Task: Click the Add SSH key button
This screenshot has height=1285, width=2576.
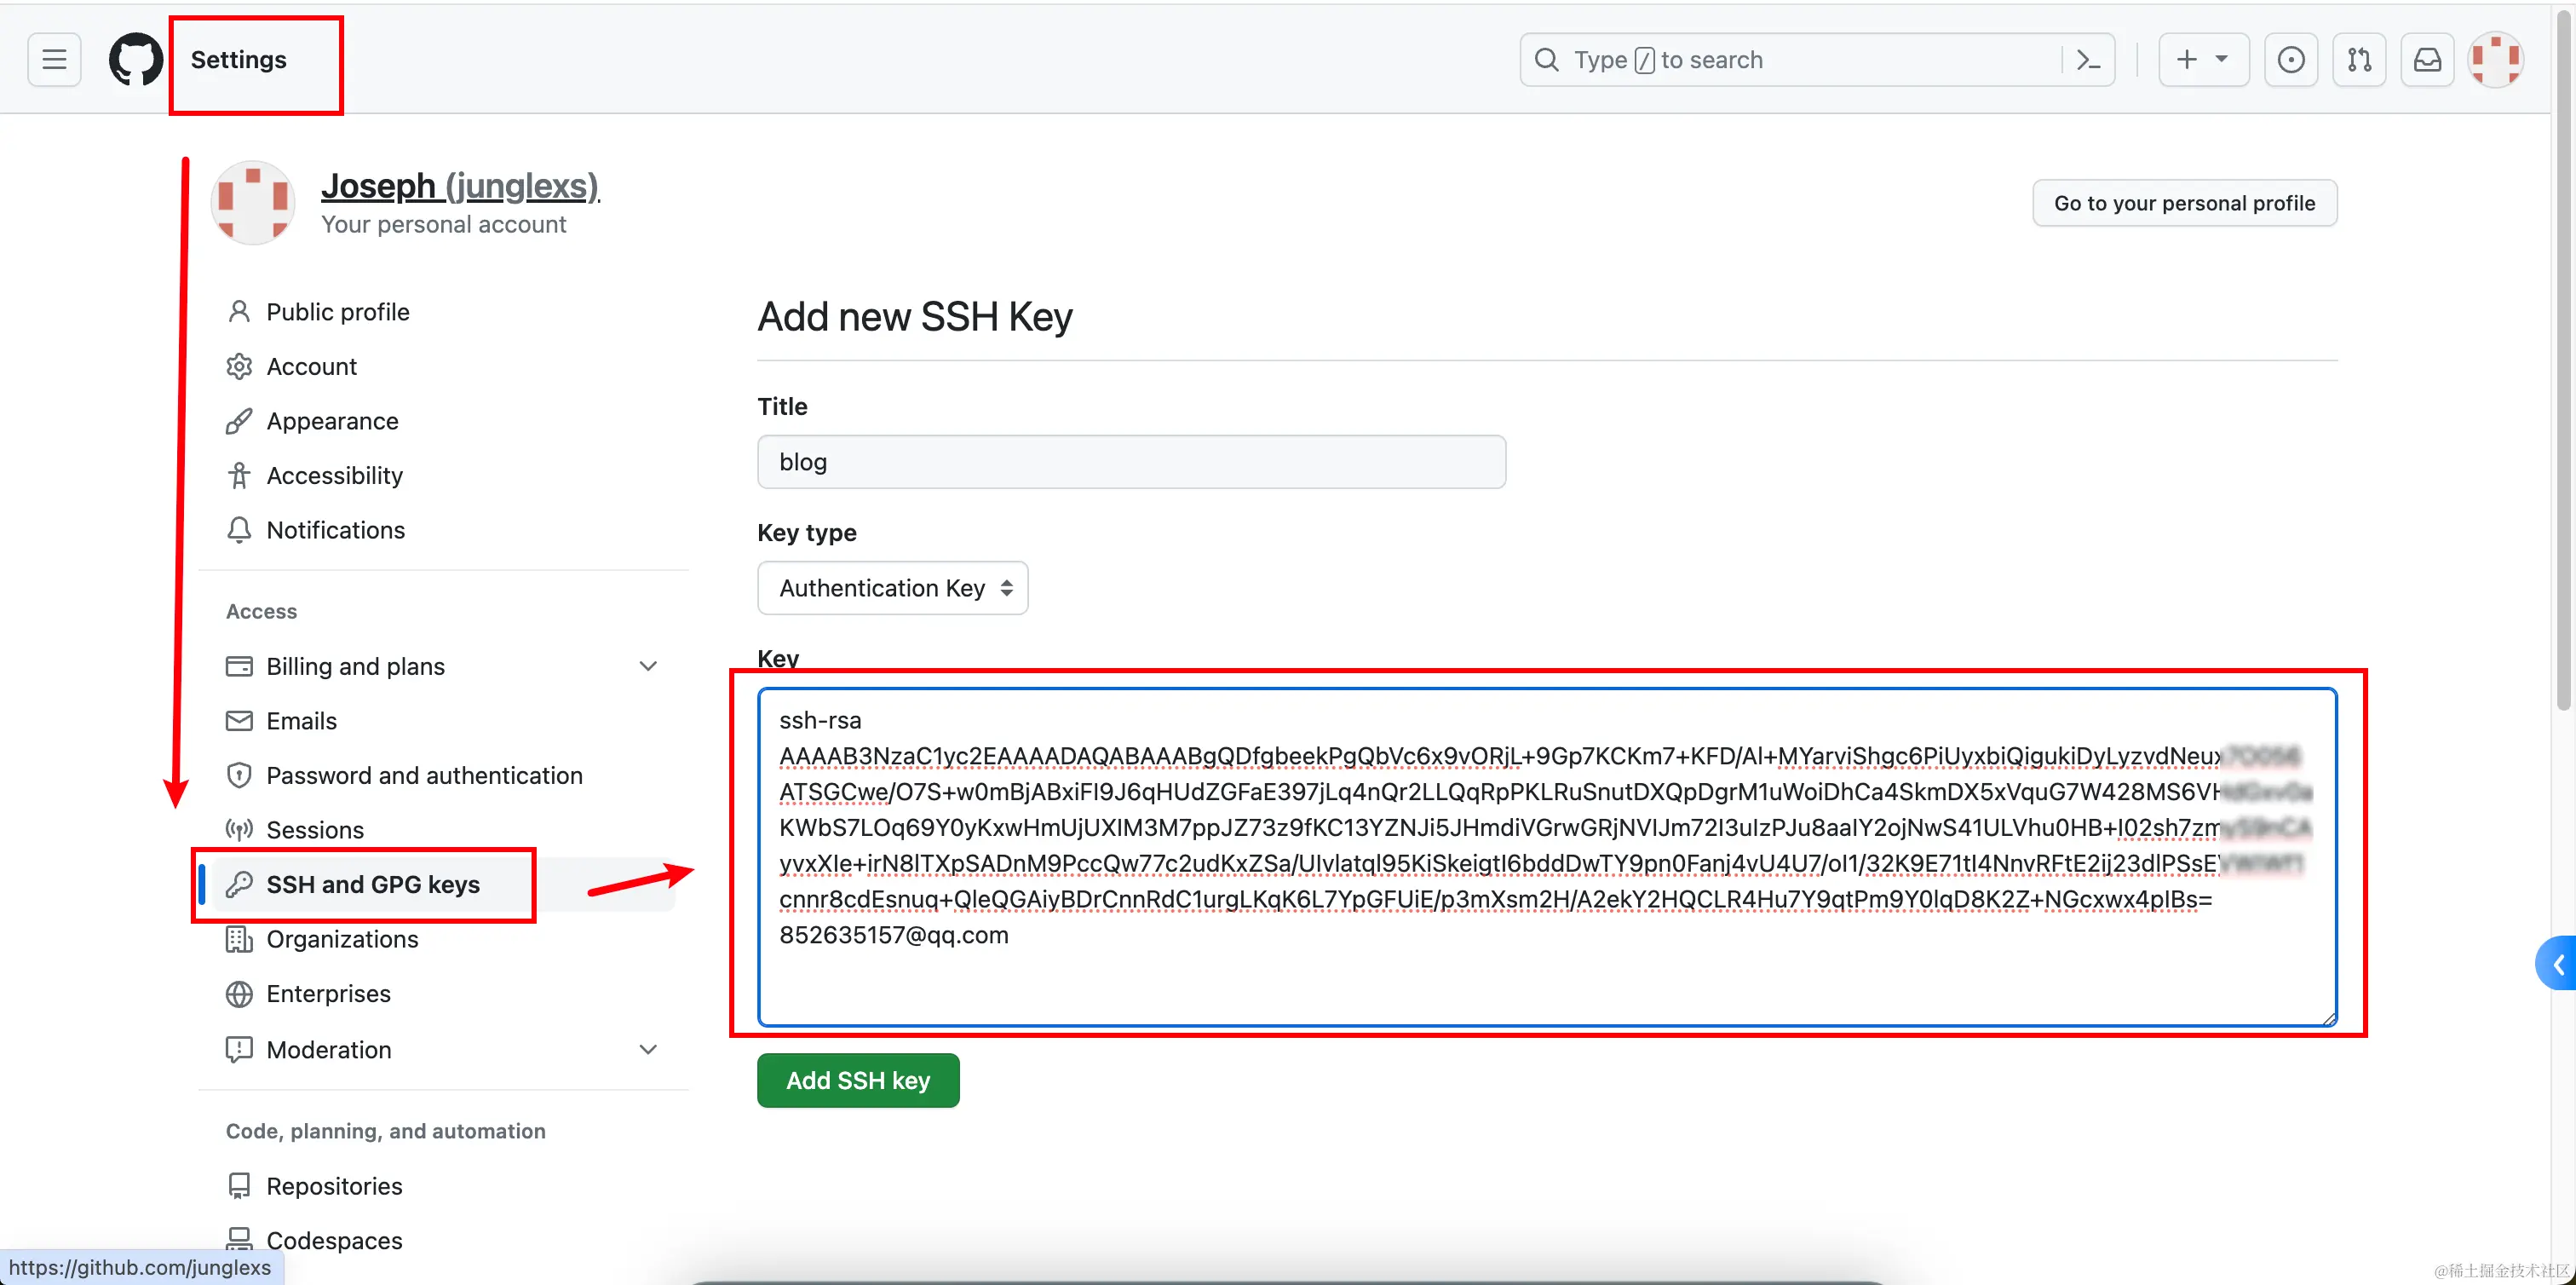Action: [857, 1080]
